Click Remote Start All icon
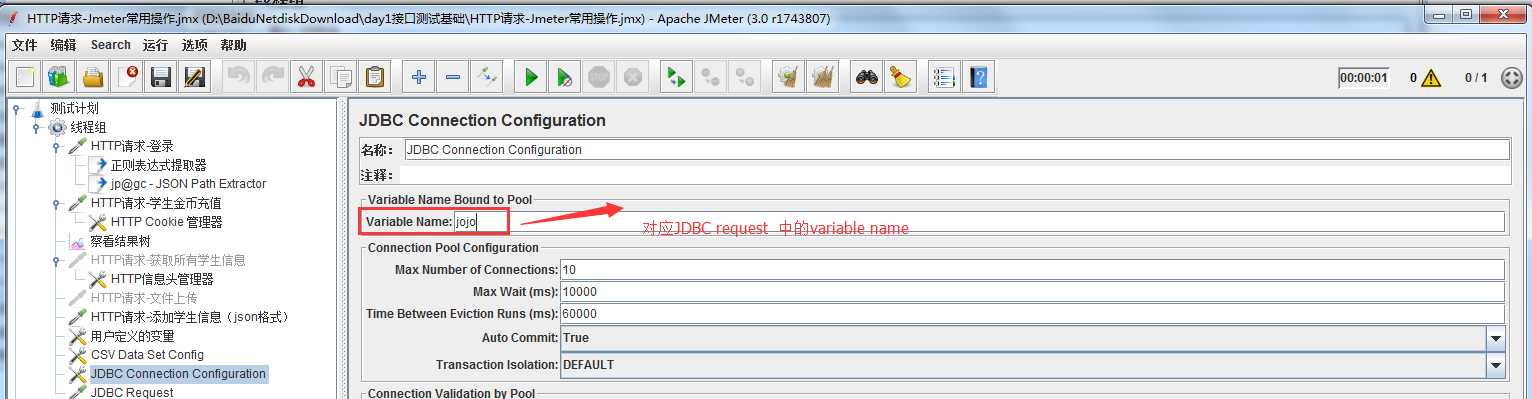Screen dimensions: 1532x399 pyautogui.click(x=677, y=77)
